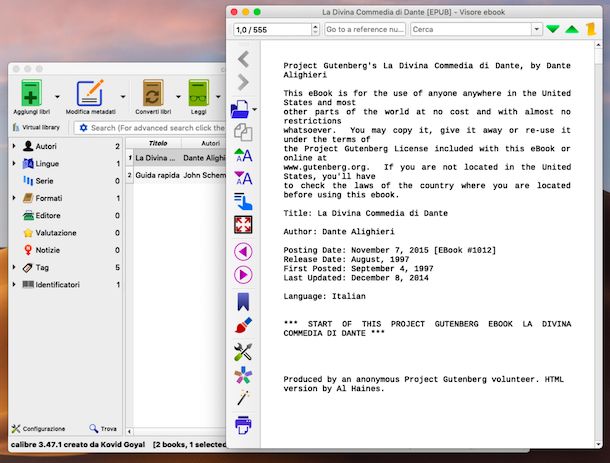Print the ebook via printer icon
Image resolution: width=610 pixels, height=463 pixels.
[x=243, y=425]
